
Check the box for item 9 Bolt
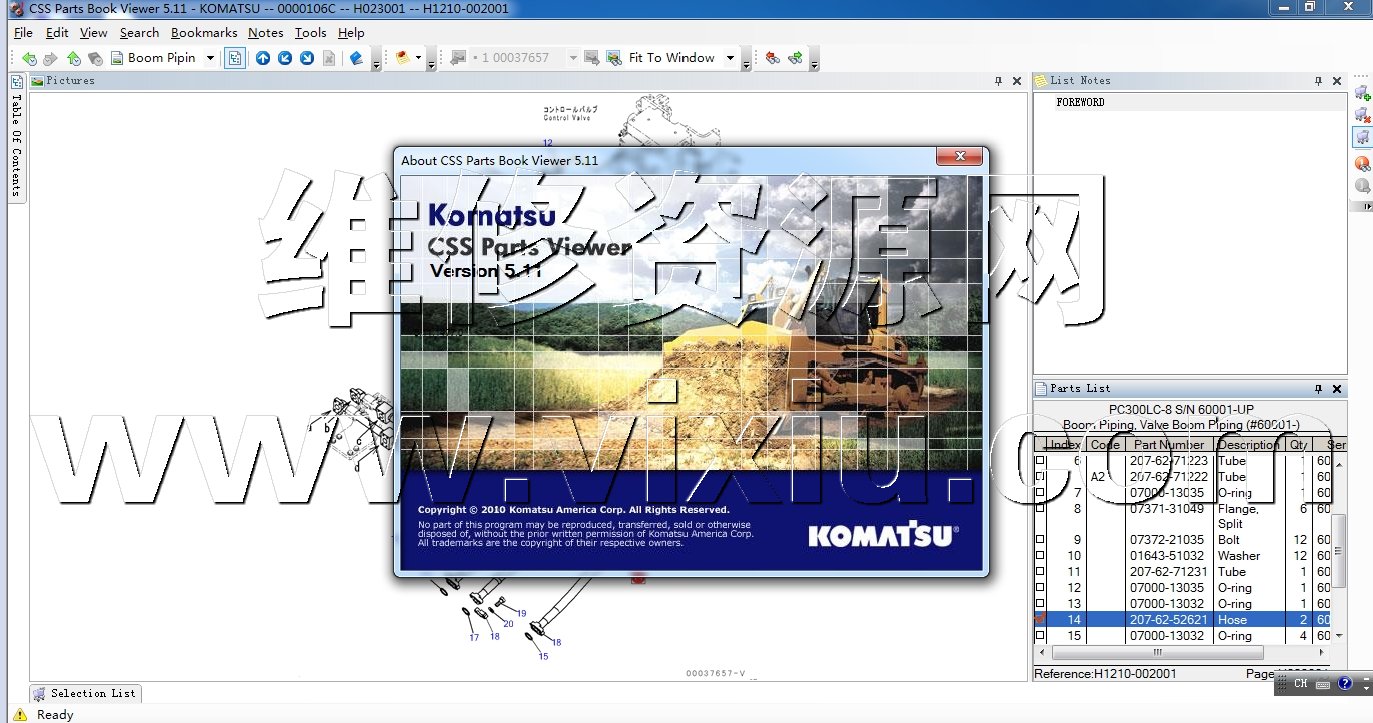pos(1040,540)
